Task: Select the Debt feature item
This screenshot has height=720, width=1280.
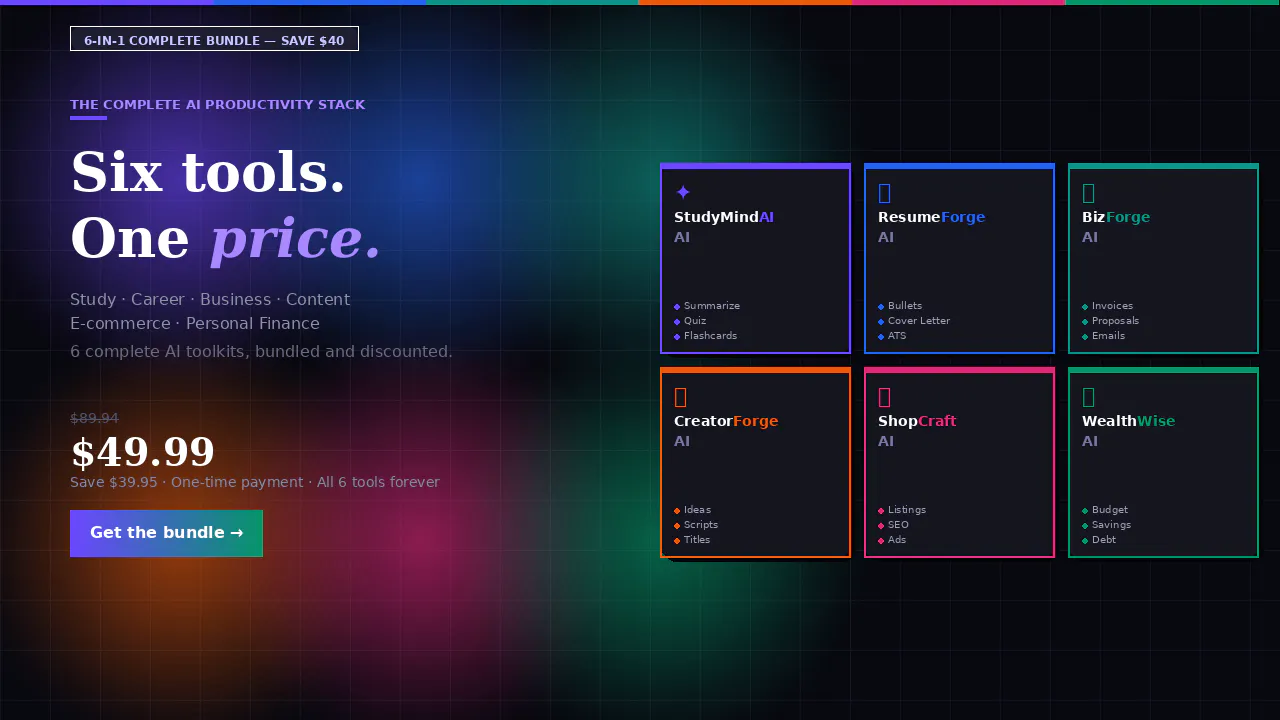Action: (x=1099, y=540)
